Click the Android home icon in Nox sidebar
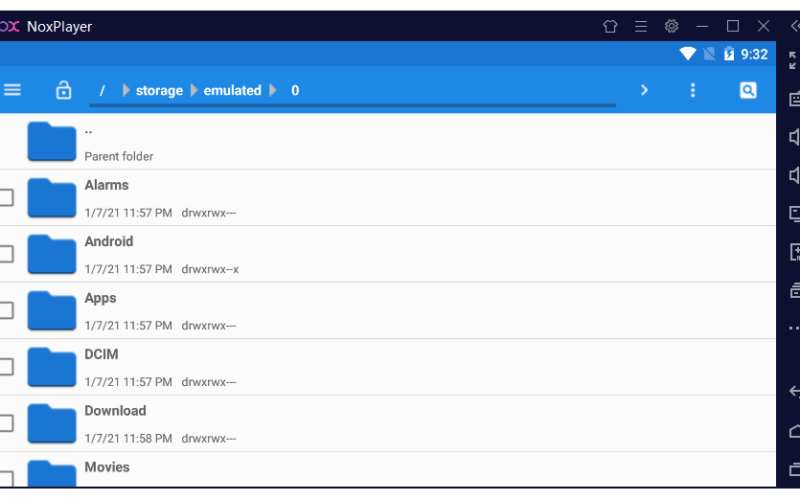This screenshot has height=500, width=800. pos(794,431)
